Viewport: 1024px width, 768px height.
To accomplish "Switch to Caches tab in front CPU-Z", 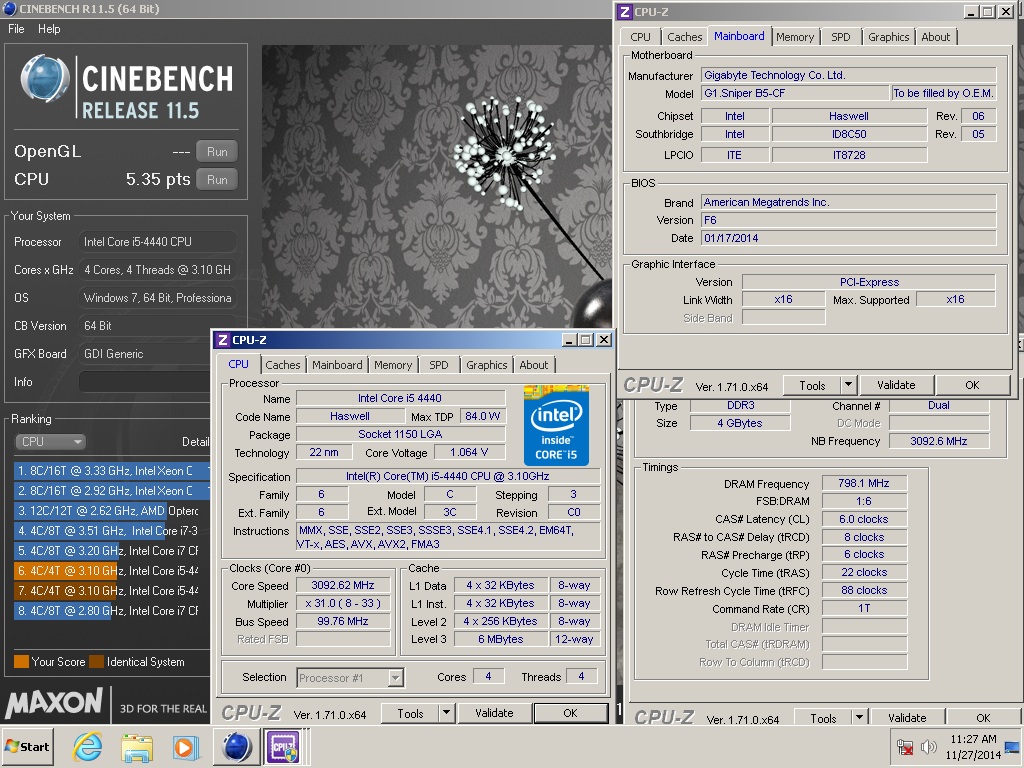I will pos(283,365).
